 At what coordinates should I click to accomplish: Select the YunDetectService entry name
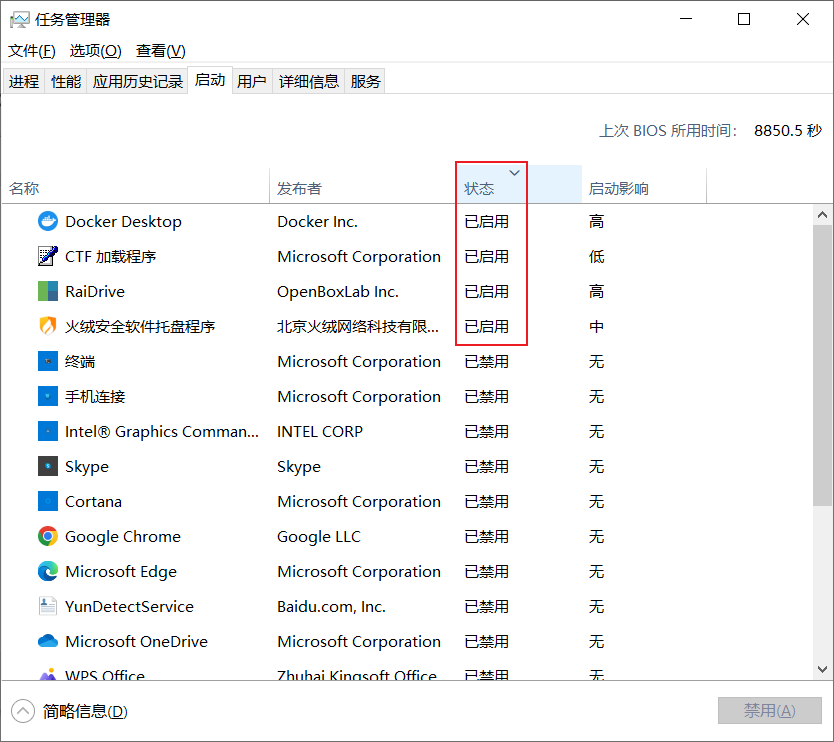pos(129,606)
